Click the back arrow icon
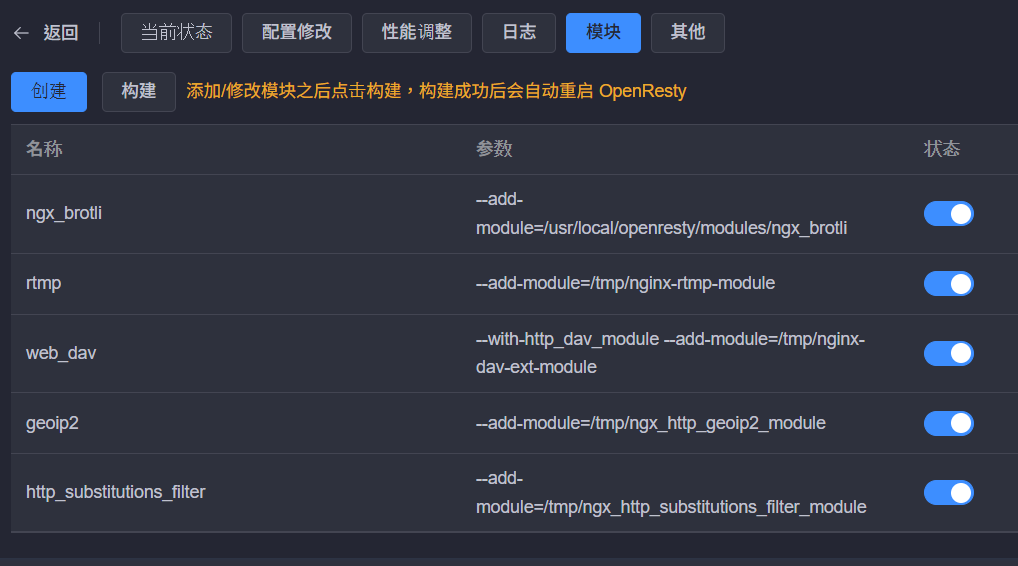The height and width of the screenshot is (566, 1018). click(x=21, y=33)
